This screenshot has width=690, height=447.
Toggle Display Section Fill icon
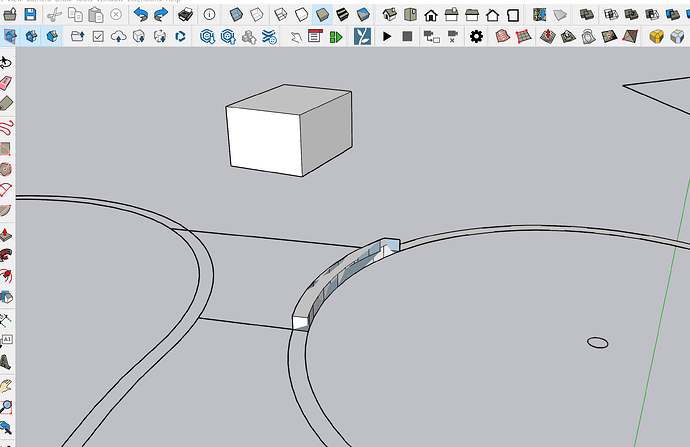pyautogui.click(x=52, y=36)
